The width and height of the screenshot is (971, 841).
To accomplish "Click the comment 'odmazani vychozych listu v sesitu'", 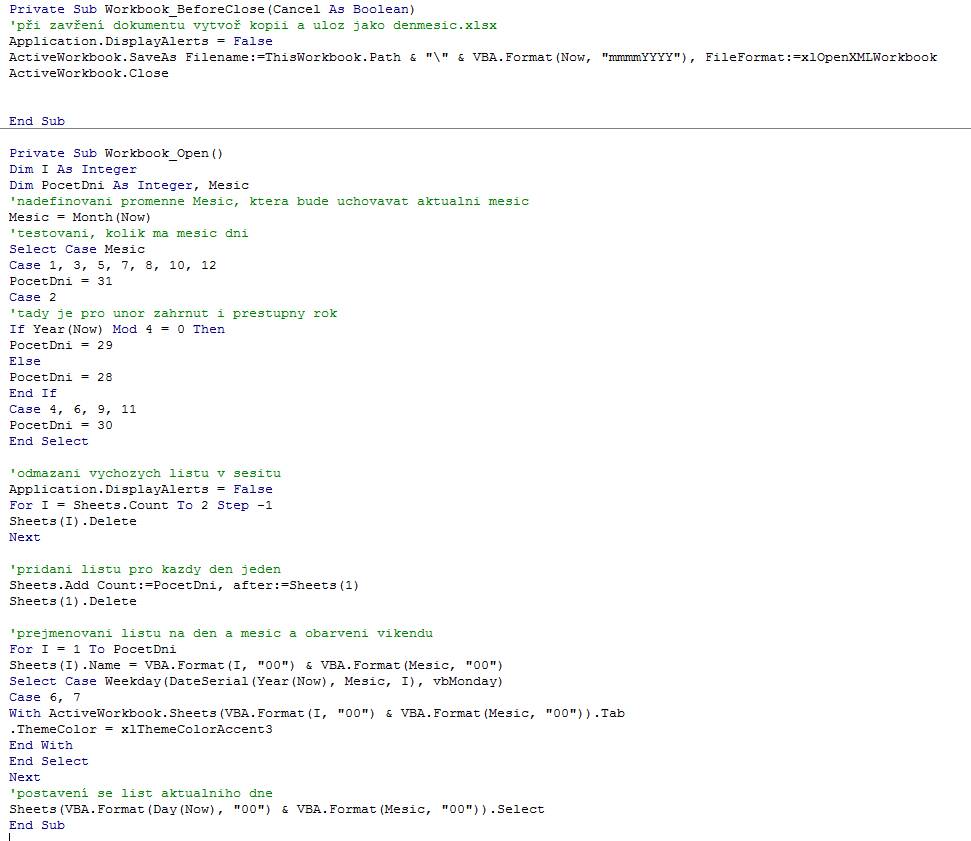I will click(x=145, y=473).
